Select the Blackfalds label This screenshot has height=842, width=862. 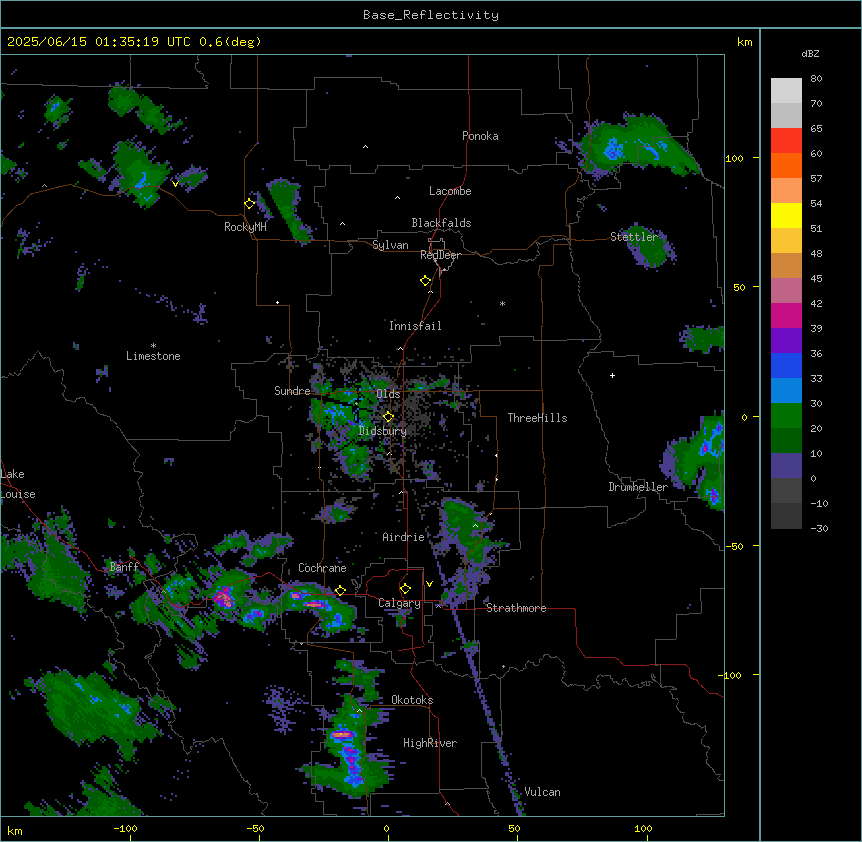[441, 223]
